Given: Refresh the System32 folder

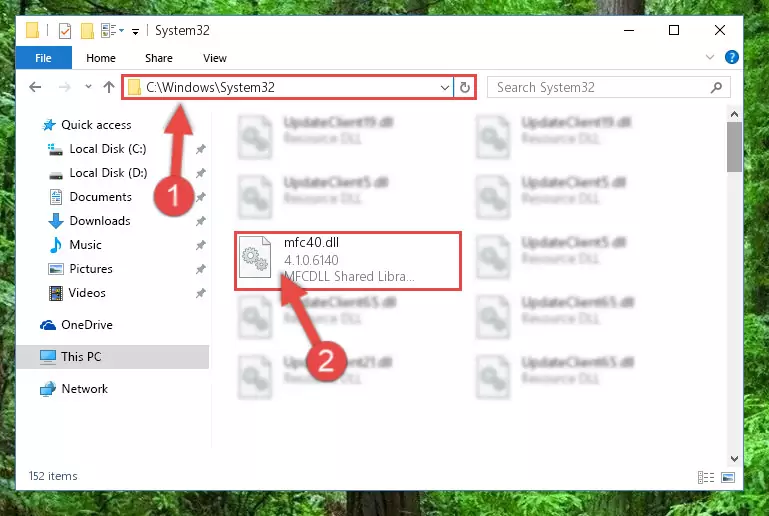Looking at the screenshot, I should pyautogui.click(x=464, y=88).
